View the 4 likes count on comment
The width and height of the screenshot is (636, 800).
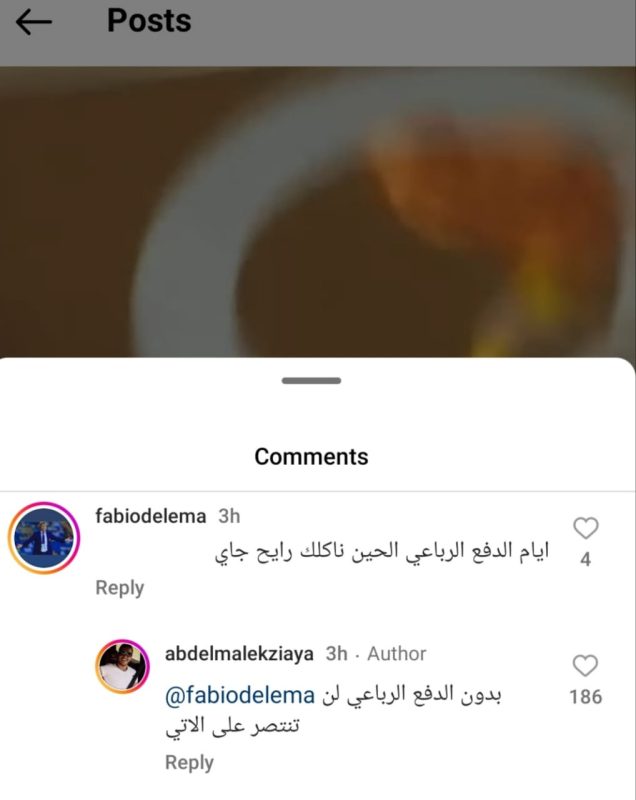[x=586, y=559]
